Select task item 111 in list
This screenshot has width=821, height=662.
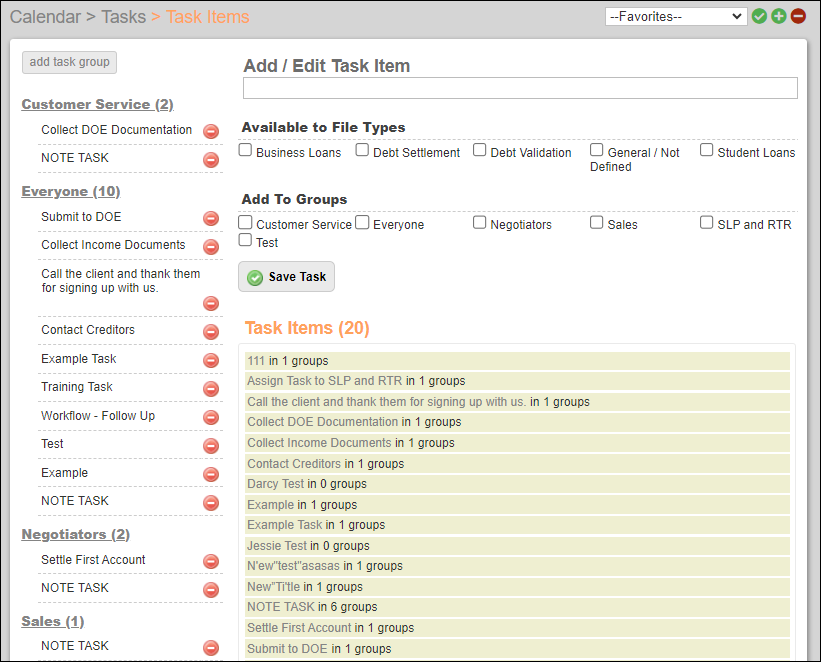tap(517, 361)
